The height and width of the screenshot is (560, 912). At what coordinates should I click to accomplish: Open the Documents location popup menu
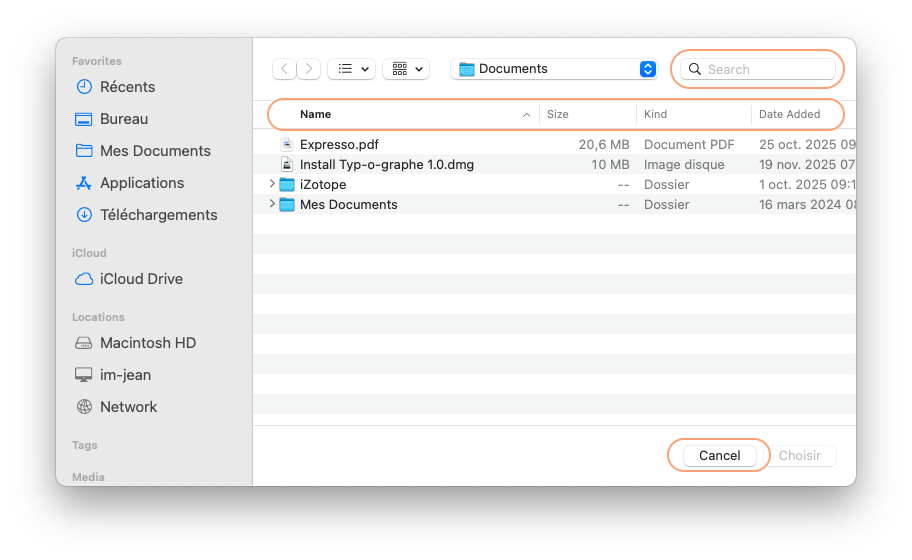tap(554, 69)
